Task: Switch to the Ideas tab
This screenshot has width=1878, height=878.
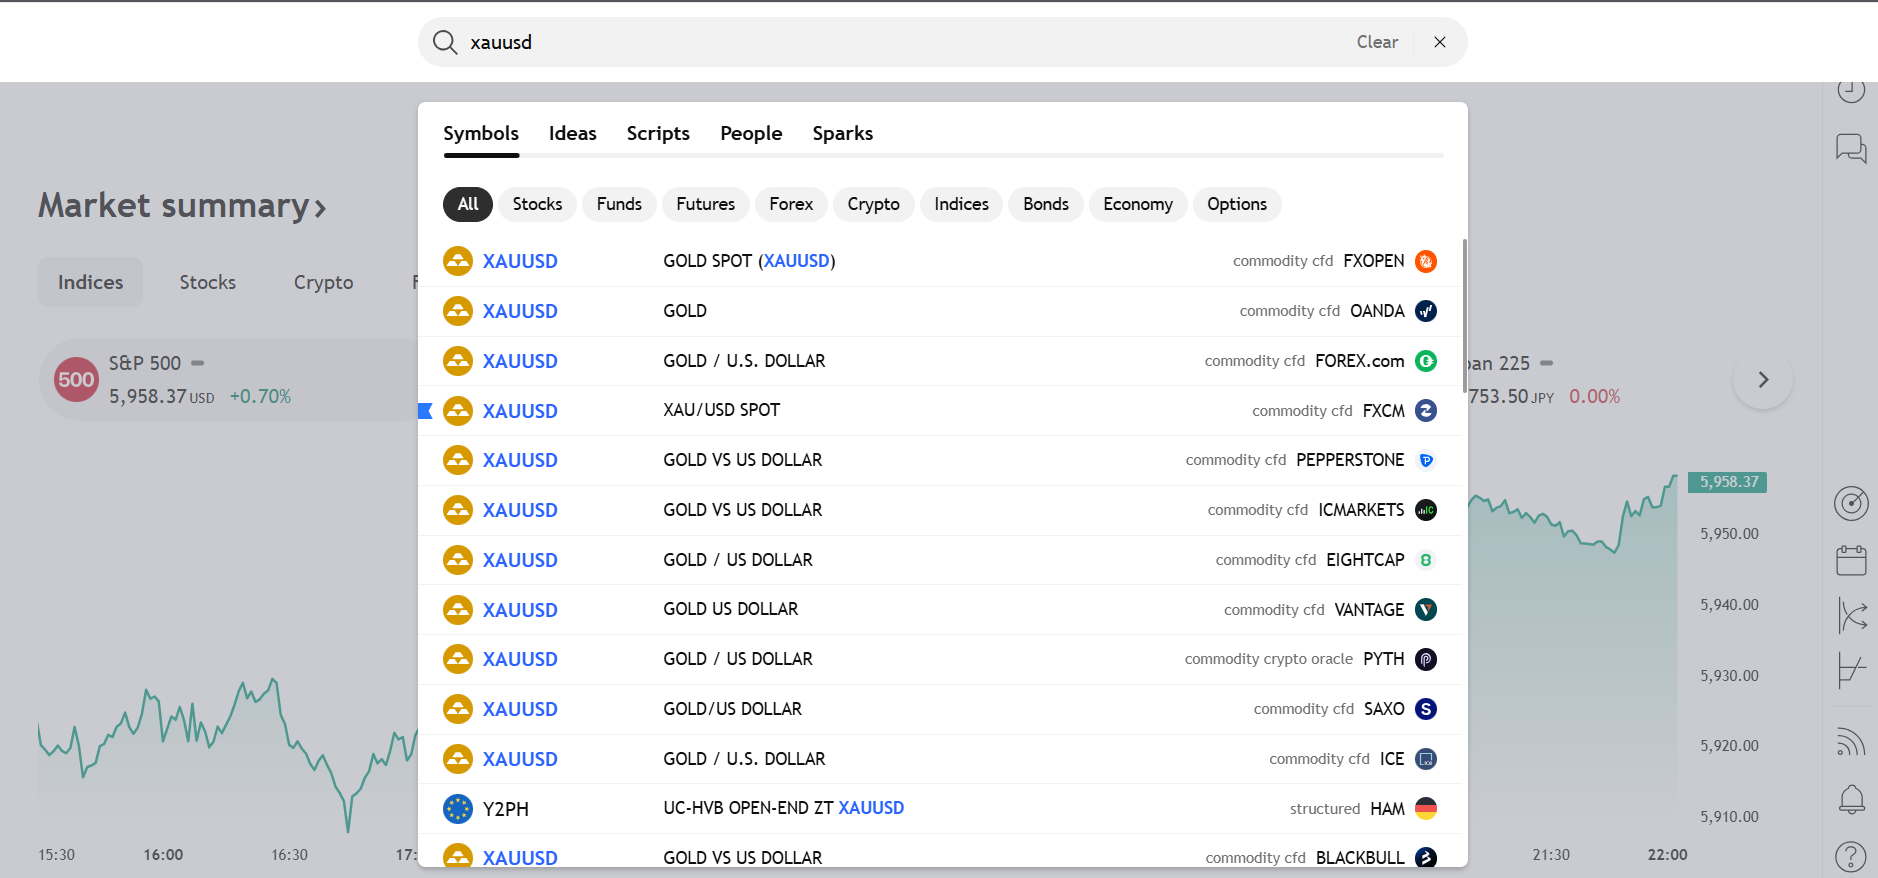Action: (572, 133)
